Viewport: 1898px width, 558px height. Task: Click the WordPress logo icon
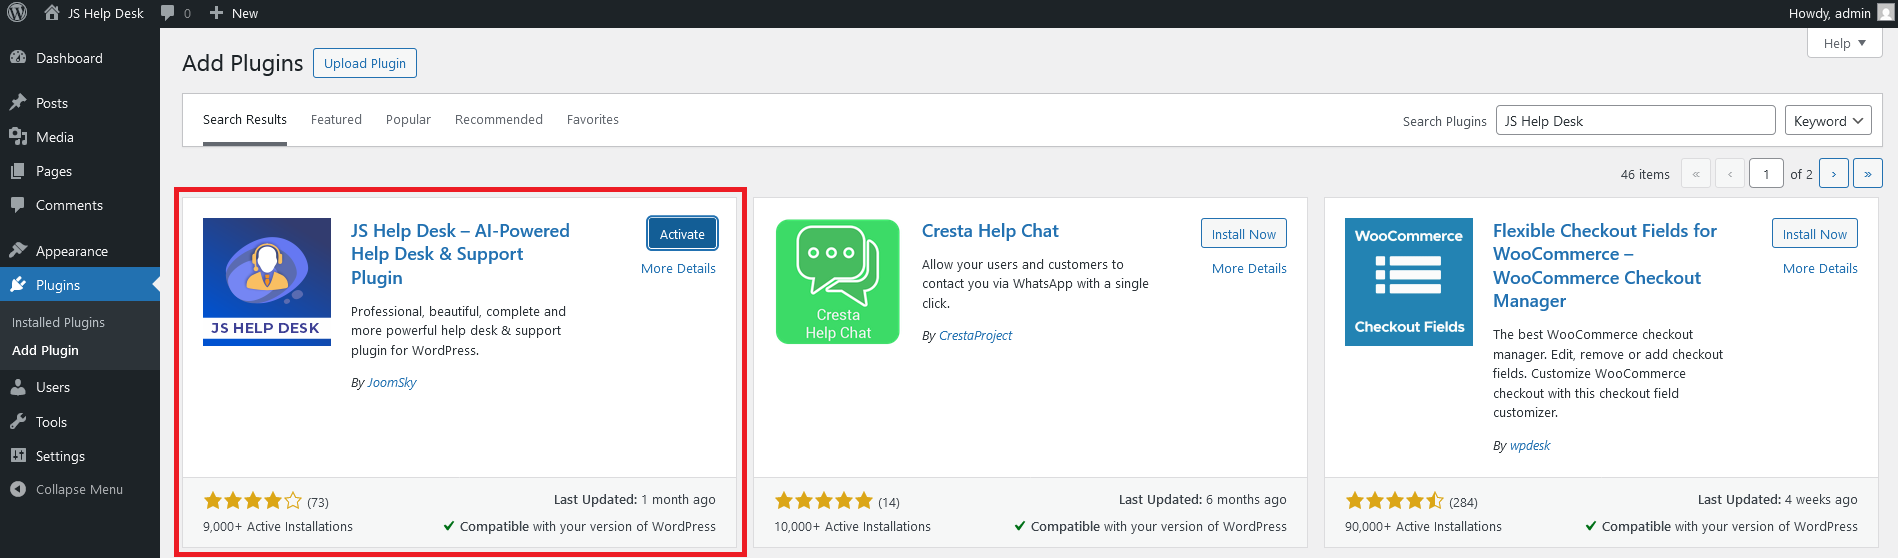[17, 13]
